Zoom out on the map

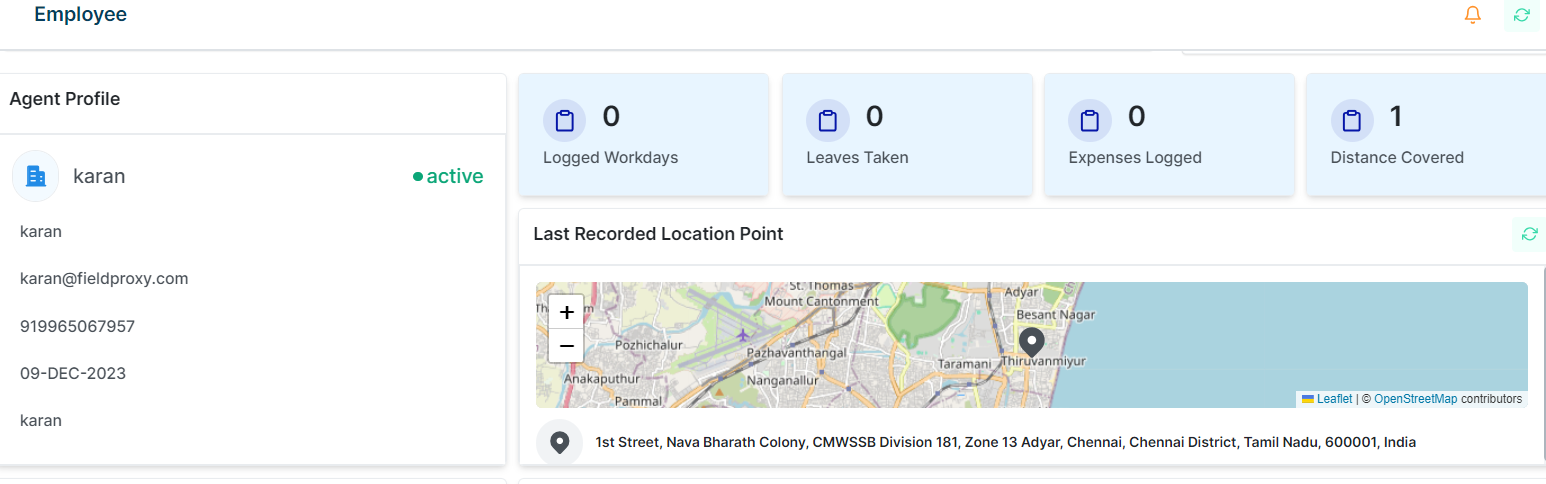click(x=566, y=346)
